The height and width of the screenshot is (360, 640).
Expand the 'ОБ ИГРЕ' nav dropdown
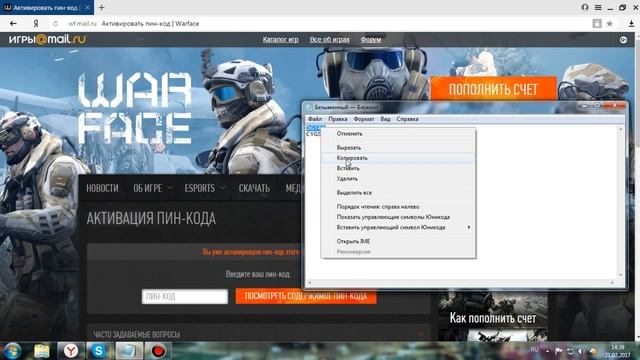(153, 188)
